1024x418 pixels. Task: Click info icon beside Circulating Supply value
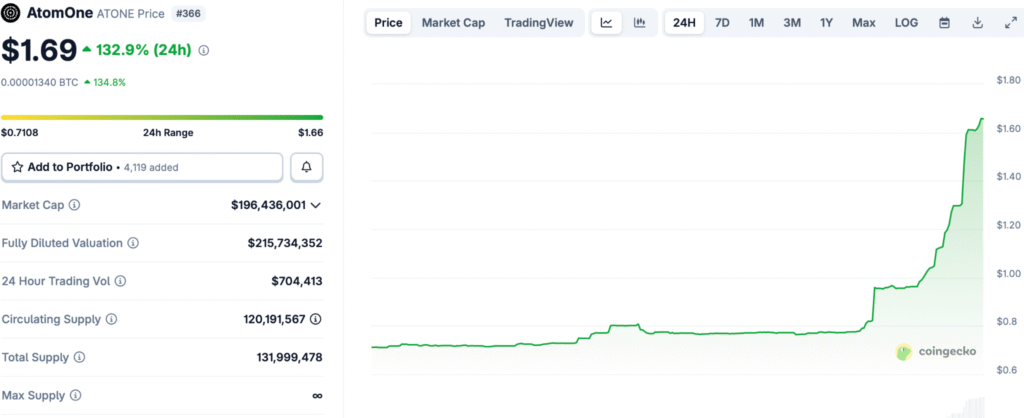coord(316,319)
